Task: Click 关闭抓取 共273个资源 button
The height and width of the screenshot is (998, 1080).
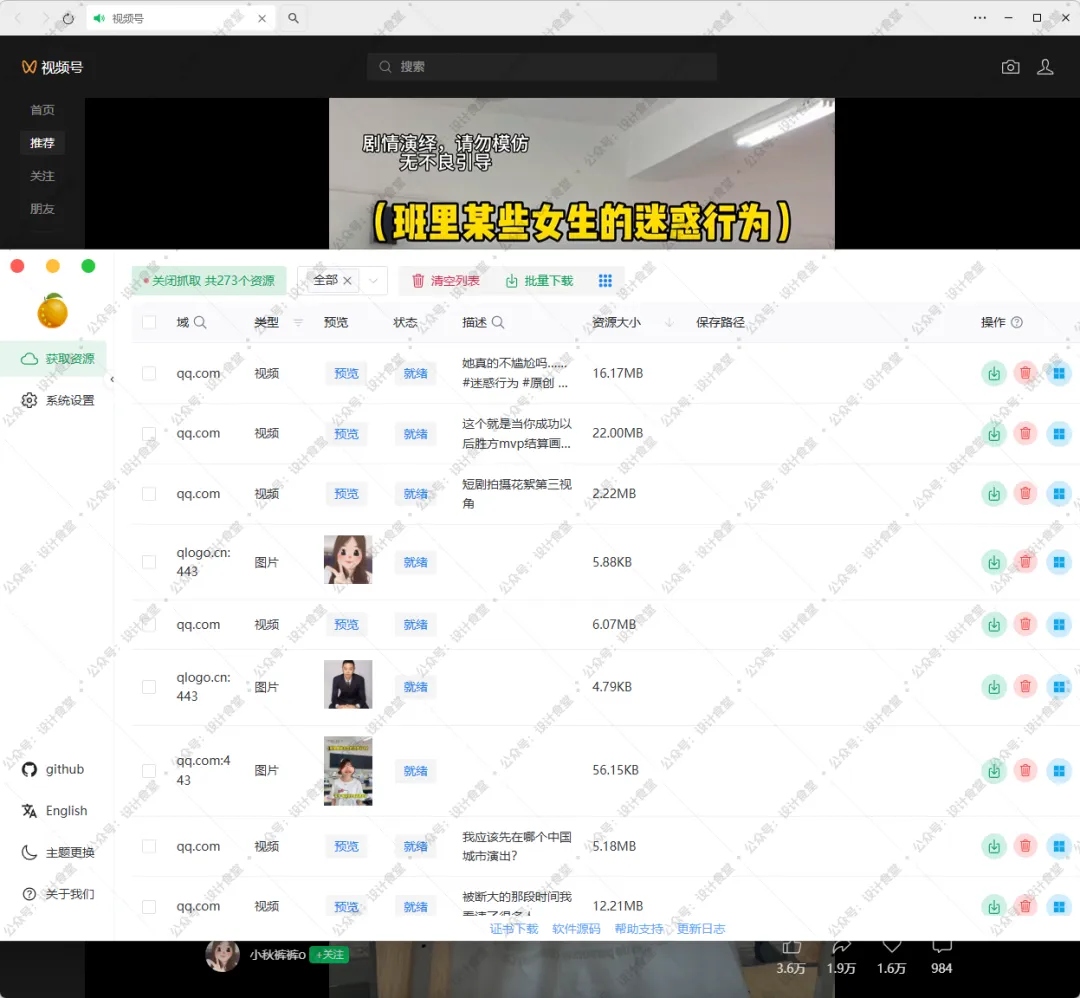Action: click(x=209, y=280)
